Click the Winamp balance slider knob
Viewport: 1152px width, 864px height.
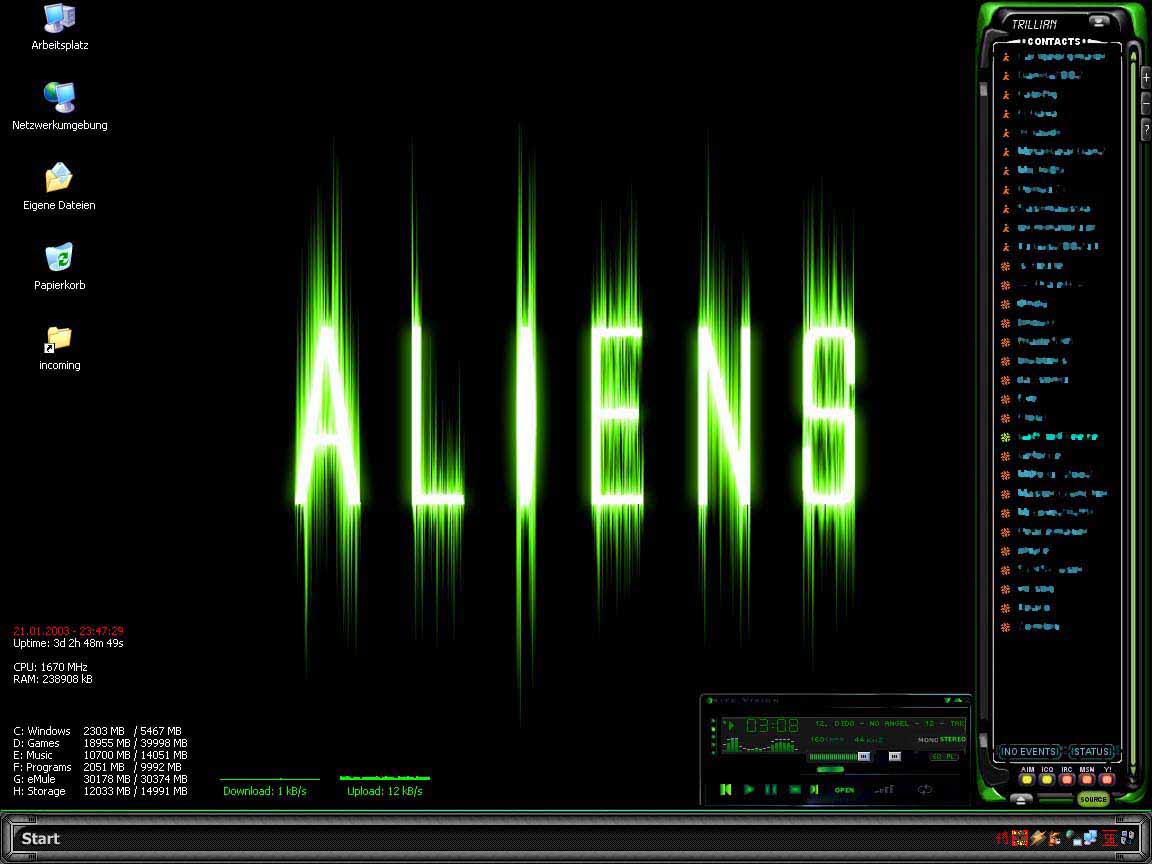(x=895, y=757)
